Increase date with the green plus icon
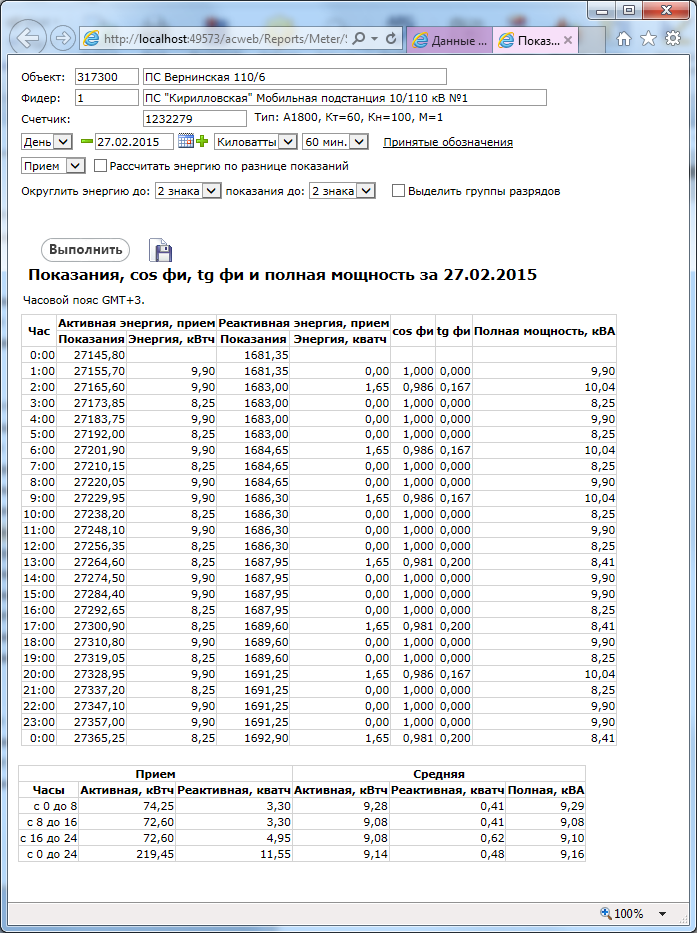697x933 pixels. [202, 142]
